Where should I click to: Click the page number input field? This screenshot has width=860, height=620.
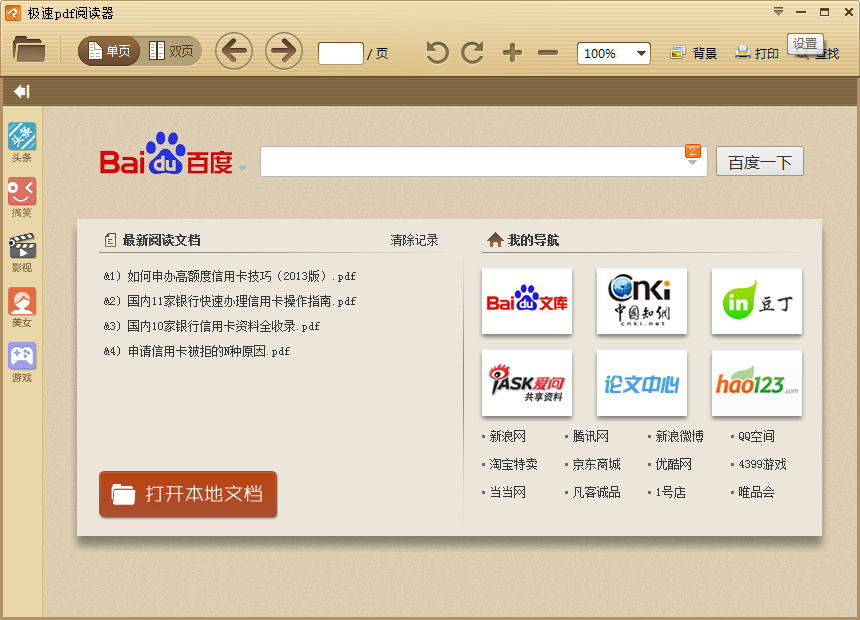point(341,53)
